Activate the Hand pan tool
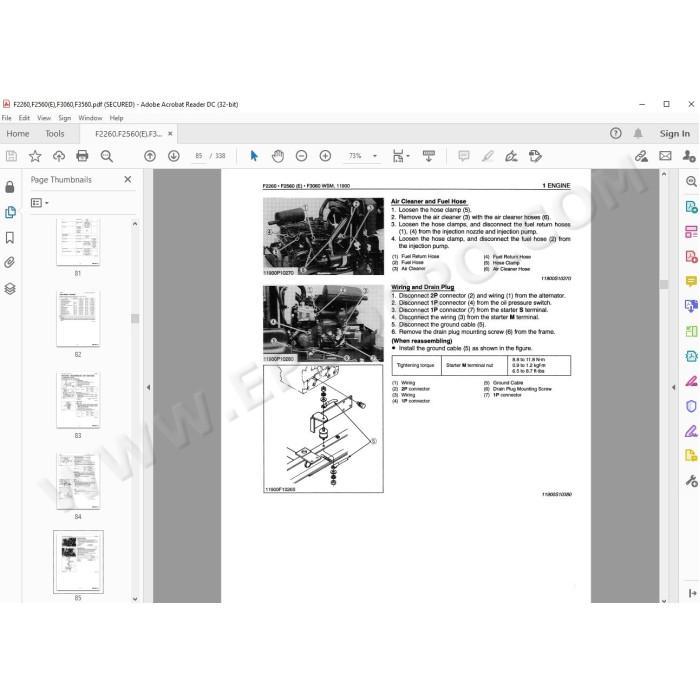Viewport: 700px width, 700px height. (x=278, y=156)
